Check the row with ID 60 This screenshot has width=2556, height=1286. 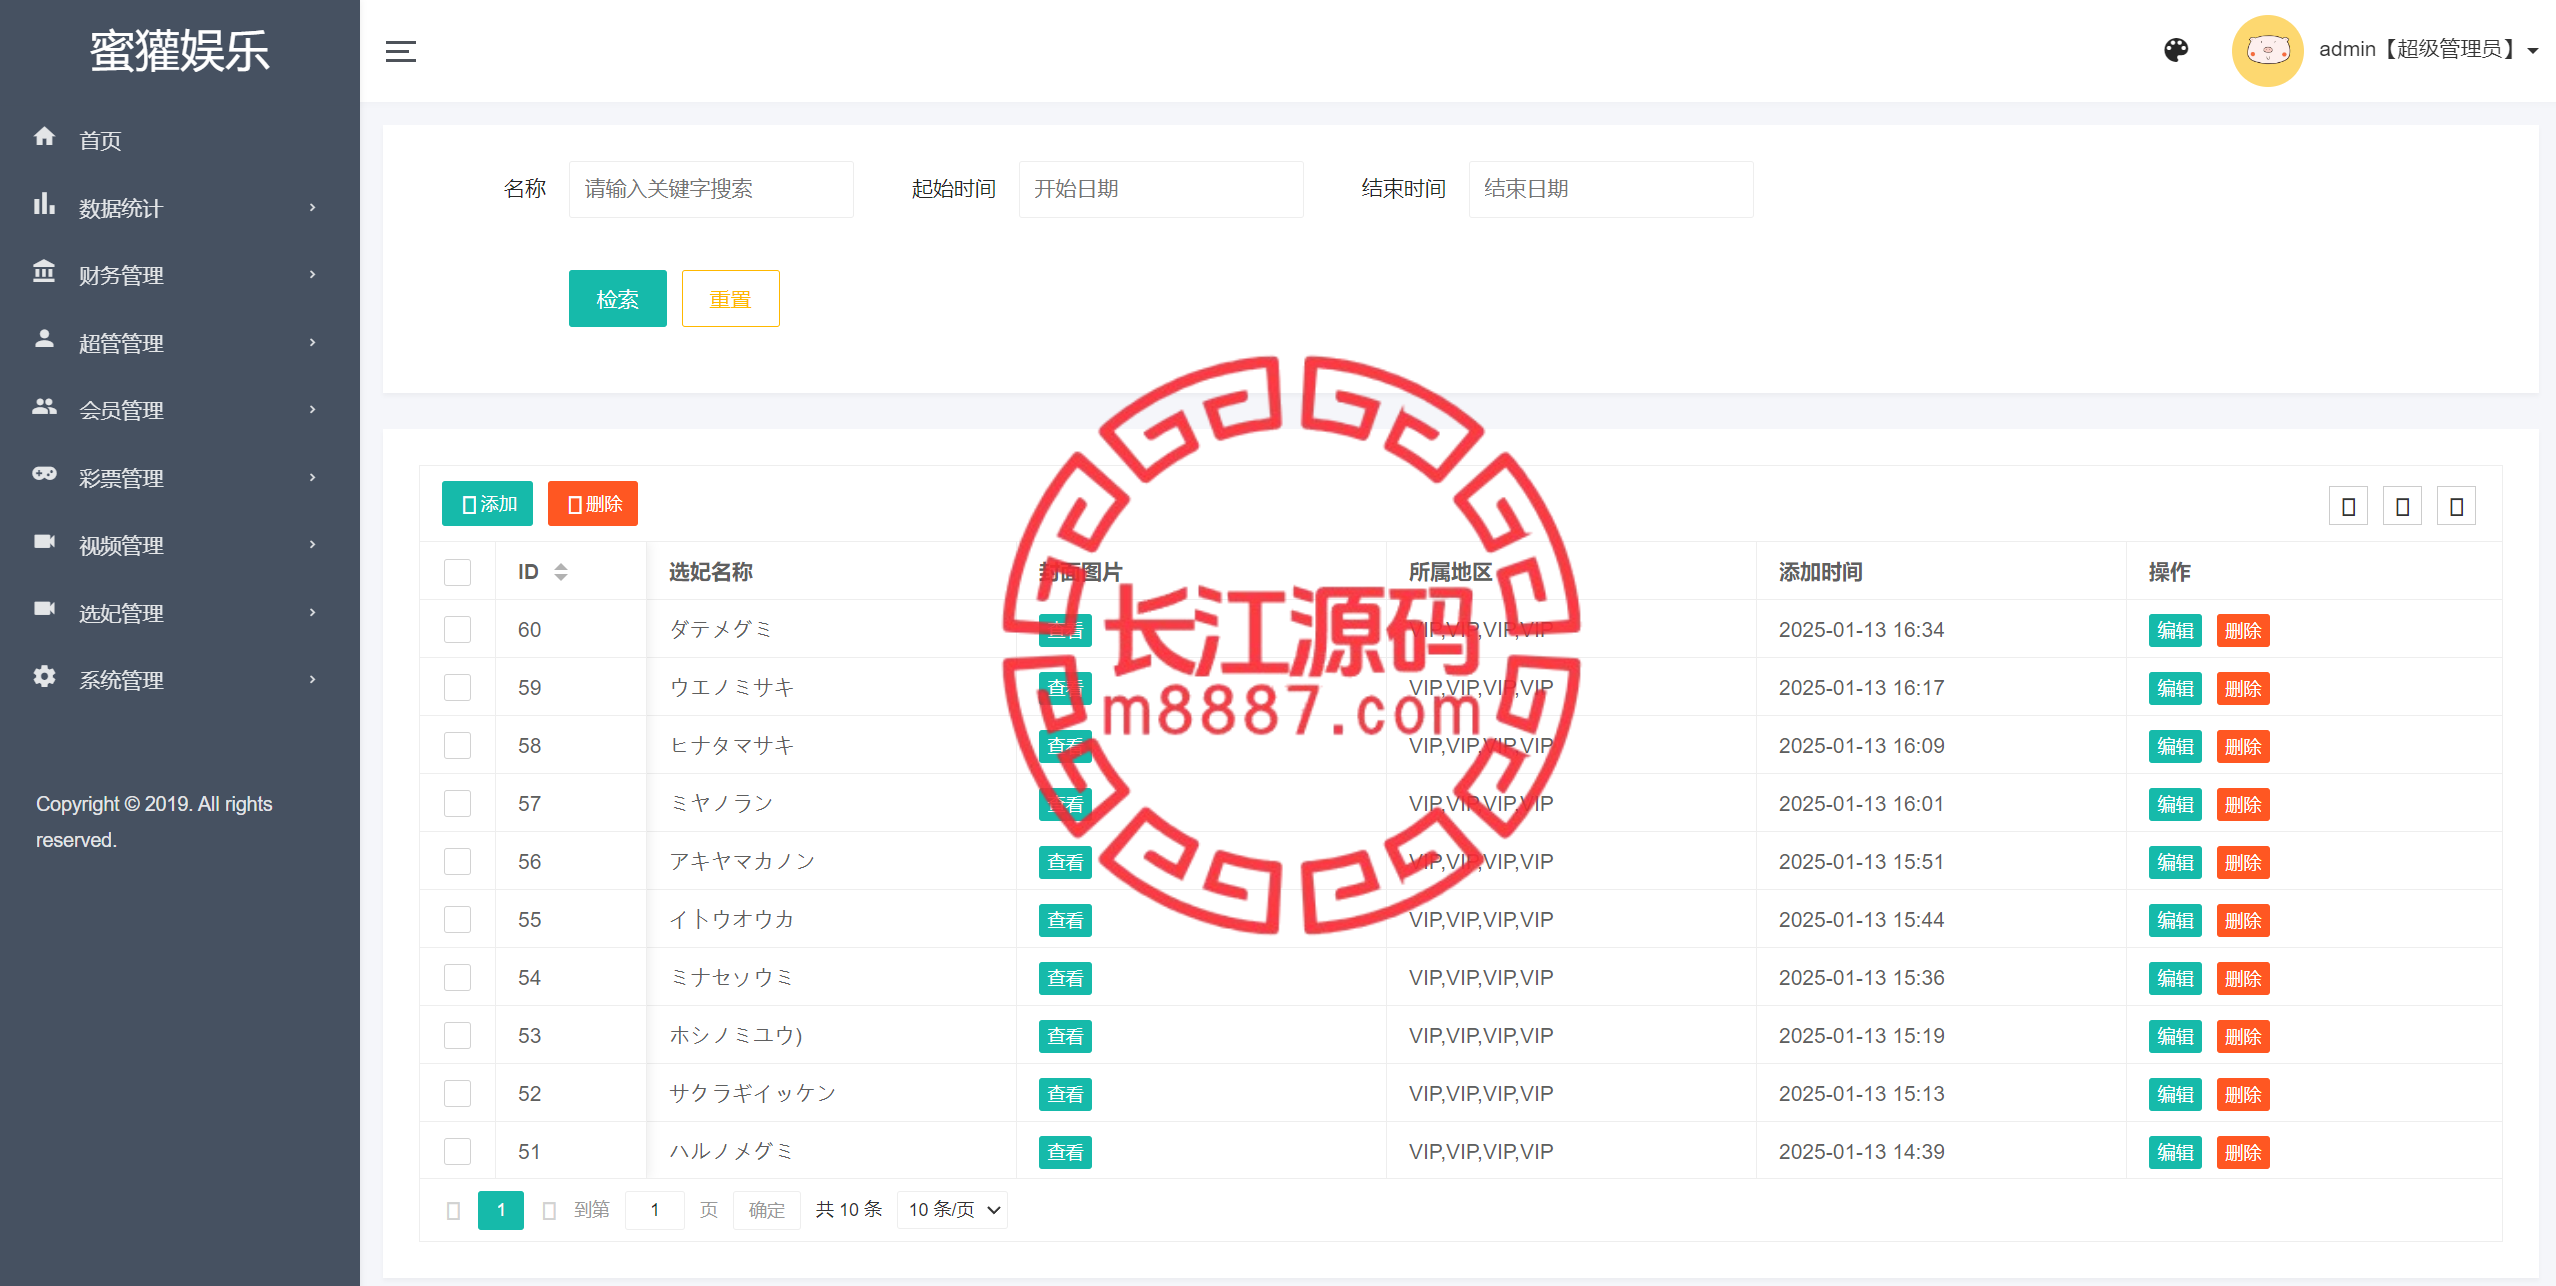pos(457,630)
